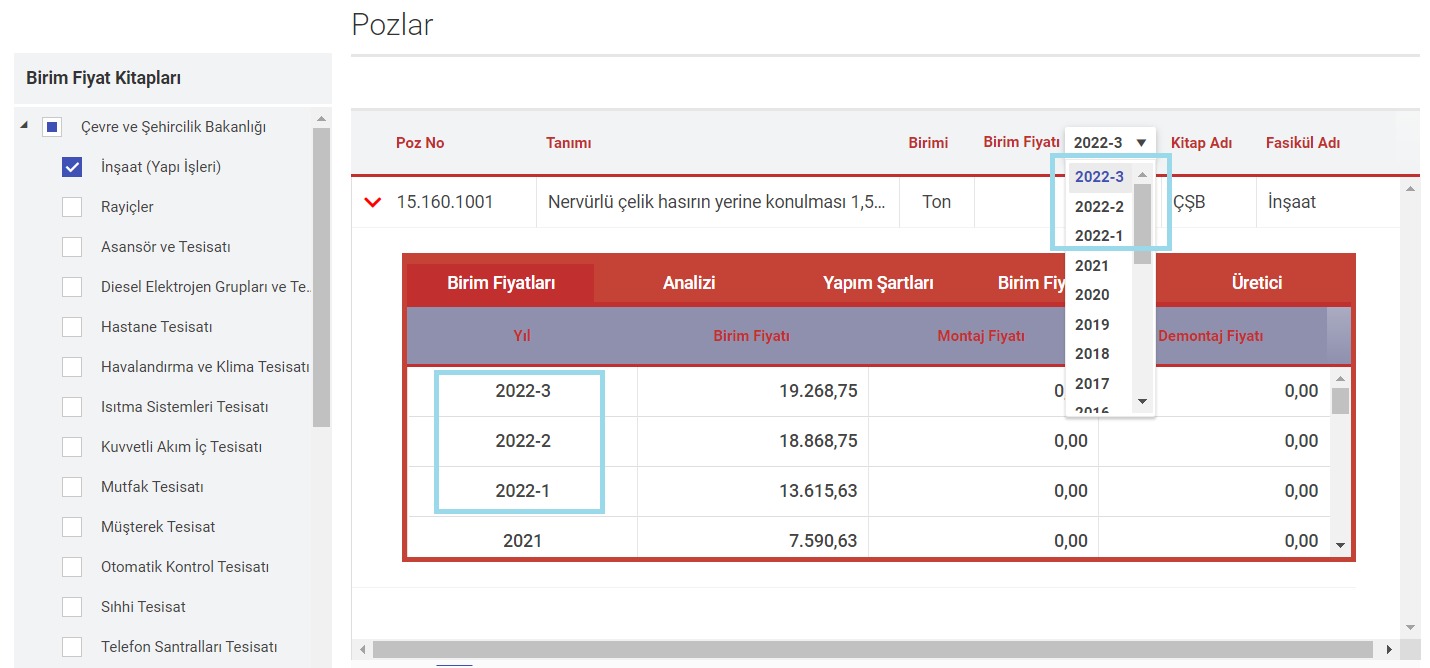
Task: Open the Yapım Şartları tab
Action: [878, 283]
